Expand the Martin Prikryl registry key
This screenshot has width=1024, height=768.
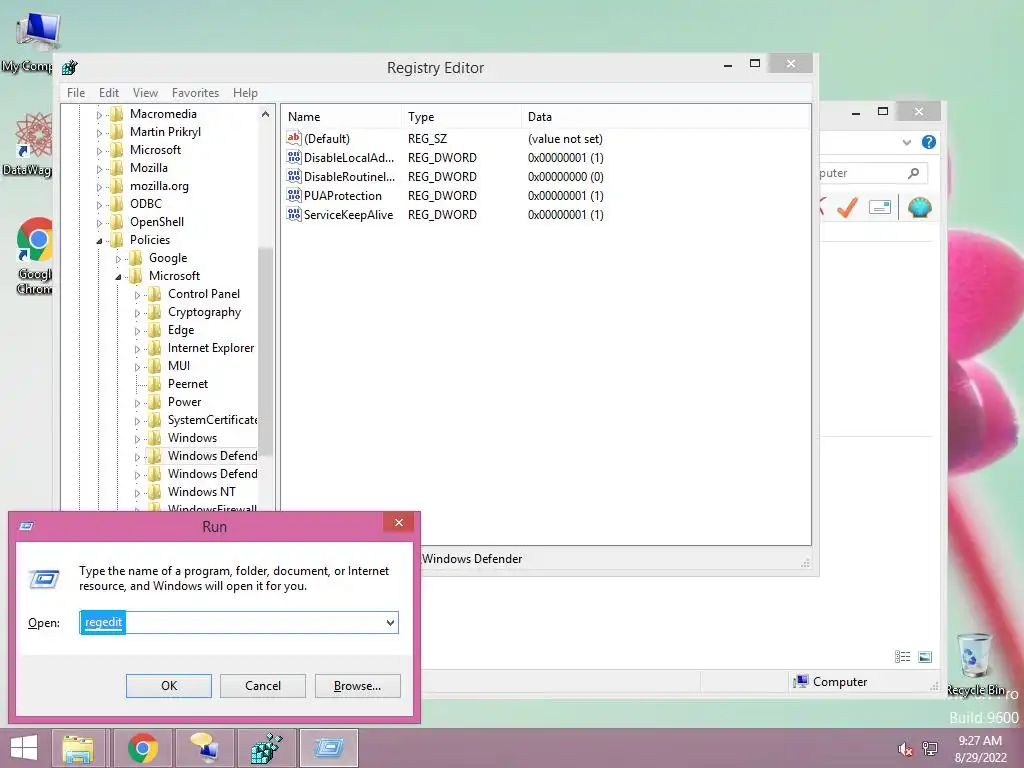coord(99,133)
